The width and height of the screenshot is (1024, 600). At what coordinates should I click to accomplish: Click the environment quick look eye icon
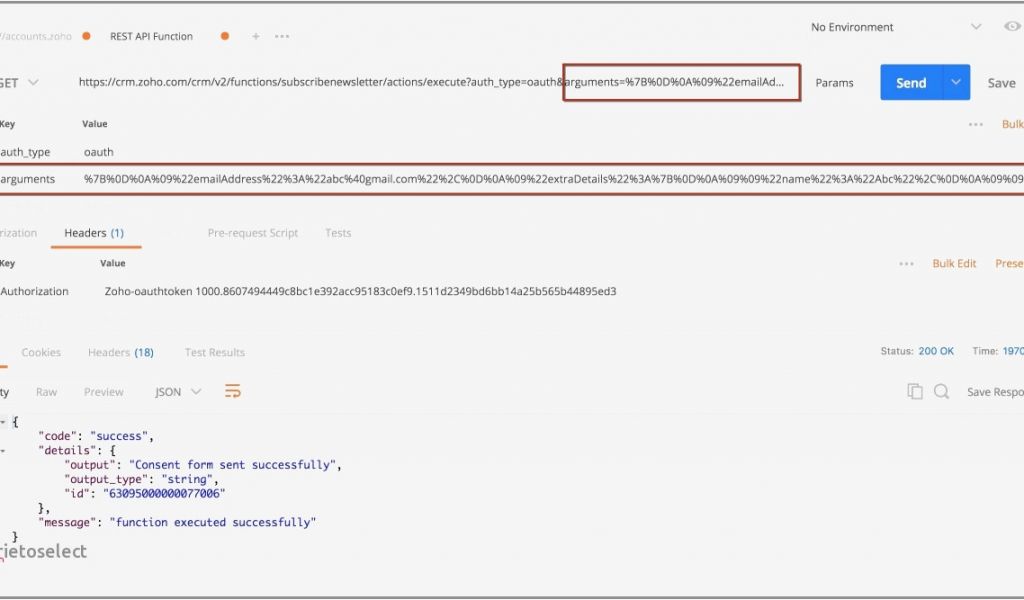(x=1012, y=27)
